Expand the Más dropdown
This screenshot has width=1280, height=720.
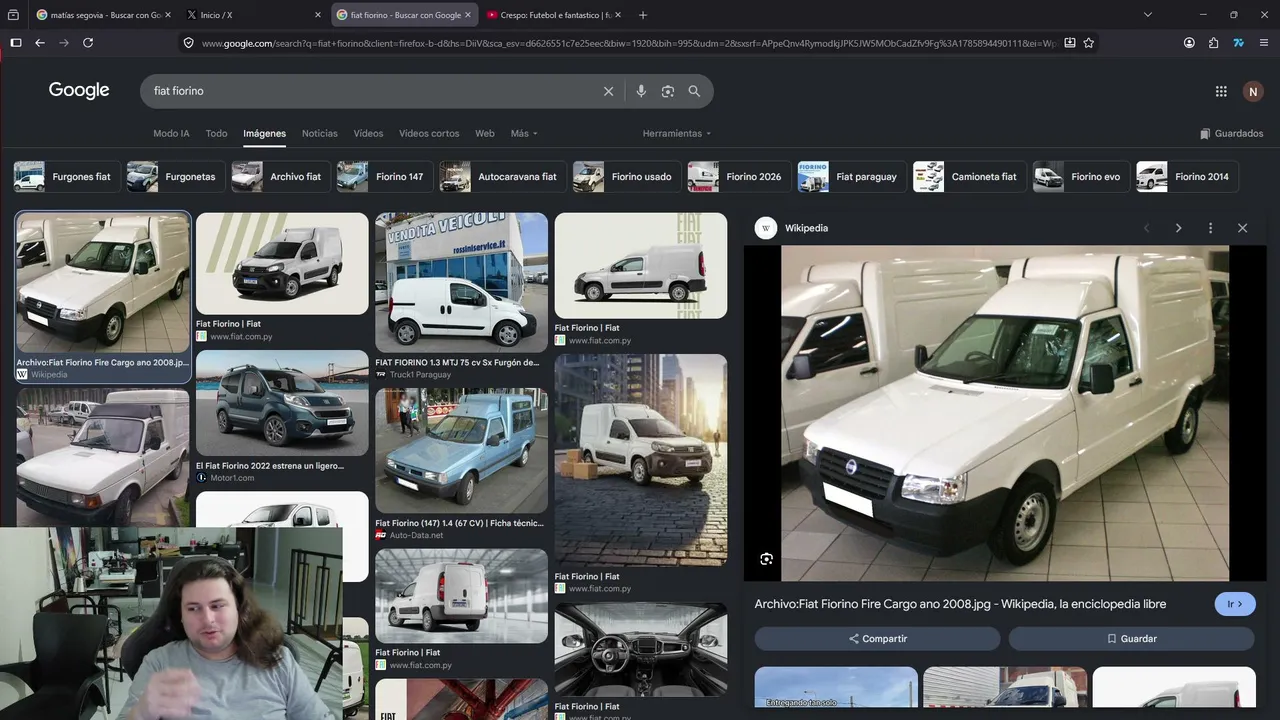click(x=524, y=133)
